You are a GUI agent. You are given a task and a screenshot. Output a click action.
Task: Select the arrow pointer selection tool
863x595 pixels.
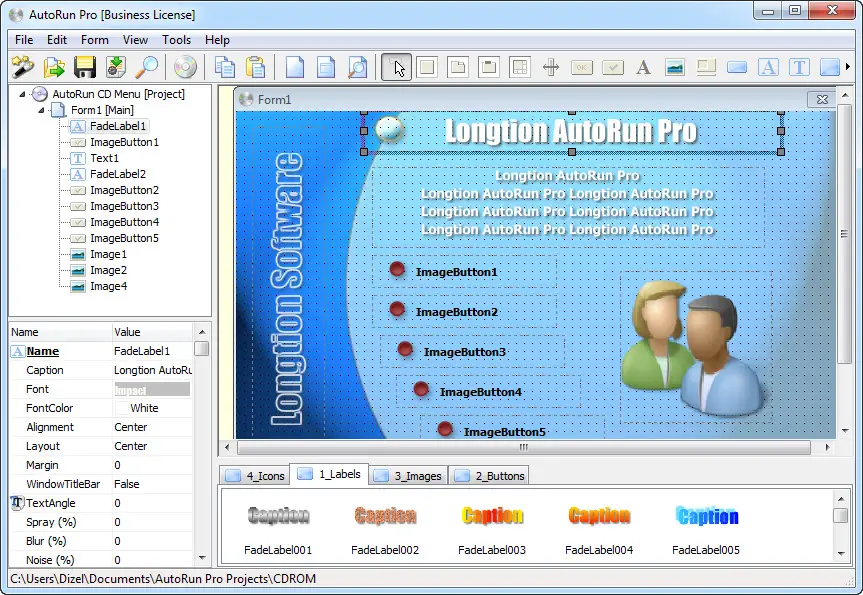[396, 67]
